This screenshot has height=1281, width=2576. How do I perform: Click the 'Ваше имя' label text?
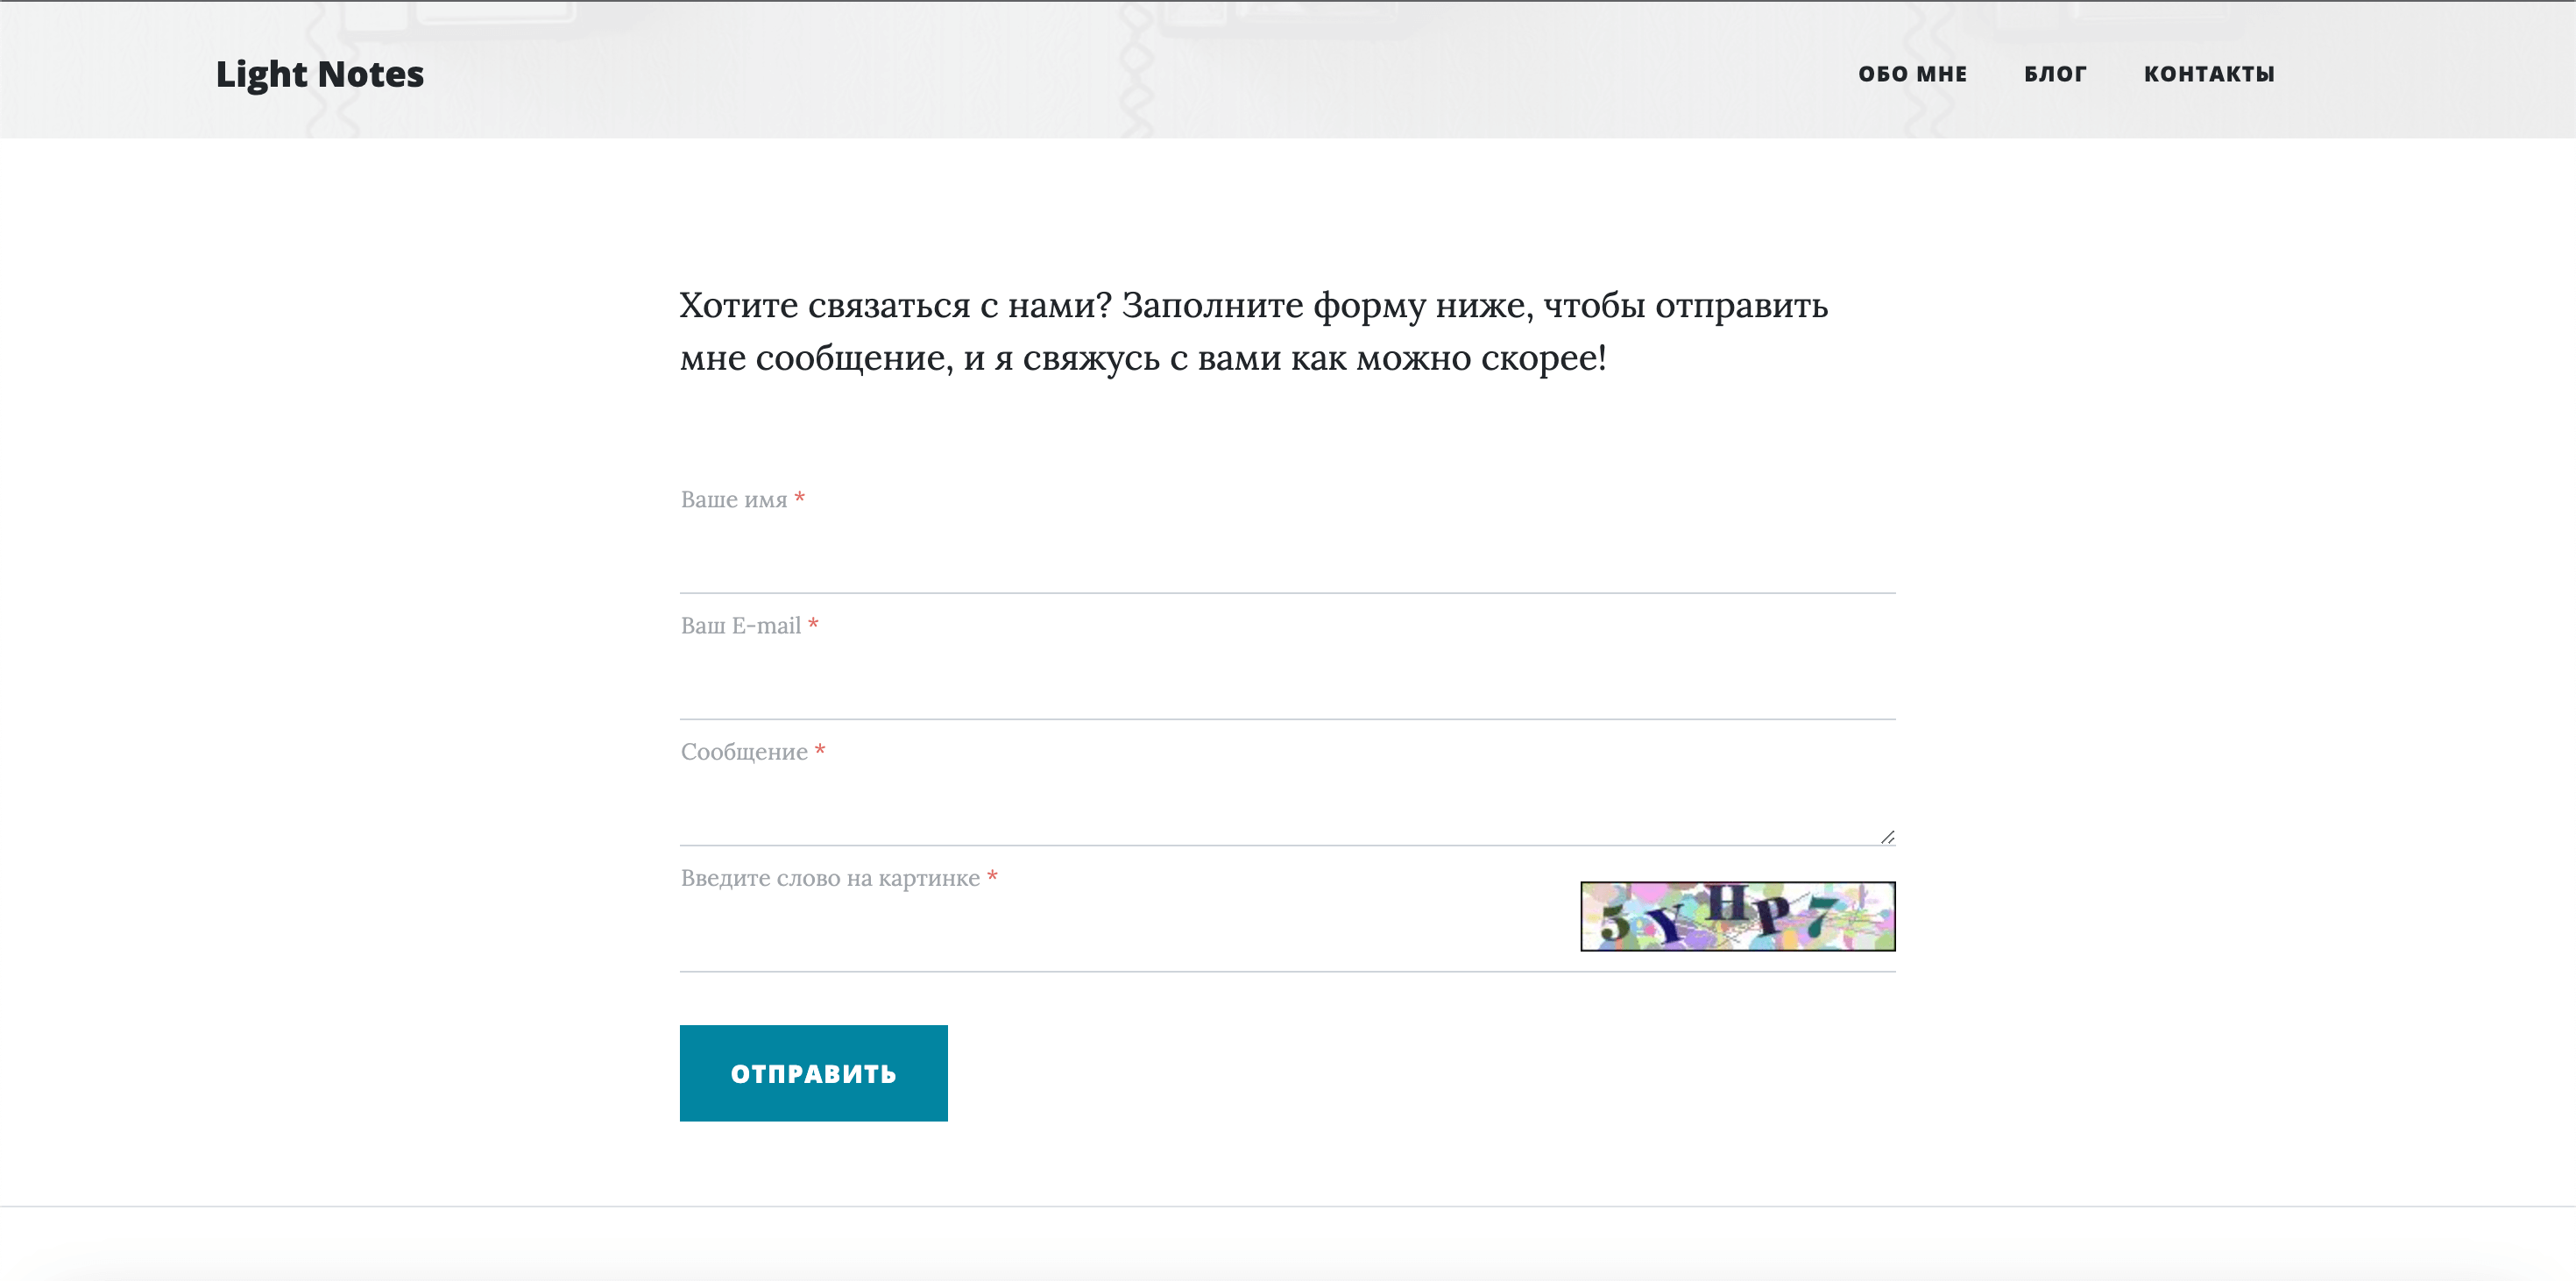coord(734,499)
